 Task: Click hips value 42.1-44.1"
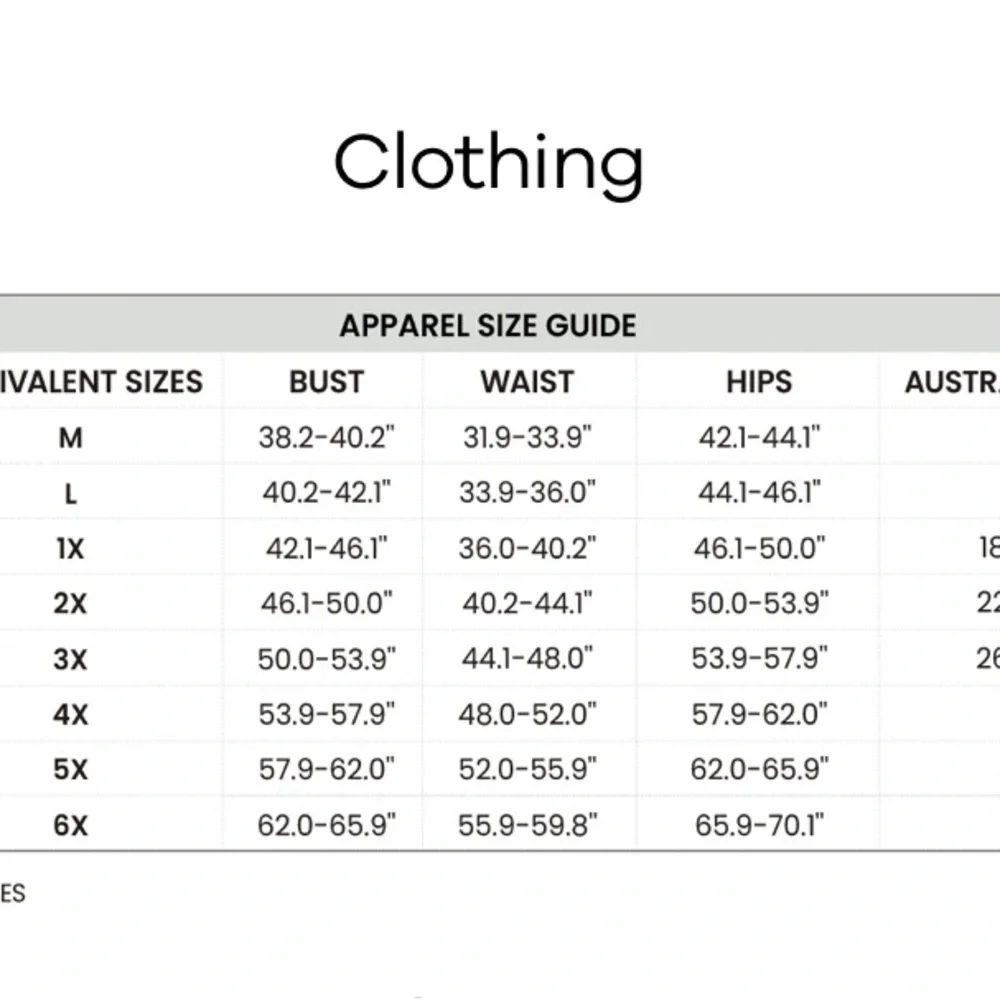pyautogui.click(x=759, y=438)
